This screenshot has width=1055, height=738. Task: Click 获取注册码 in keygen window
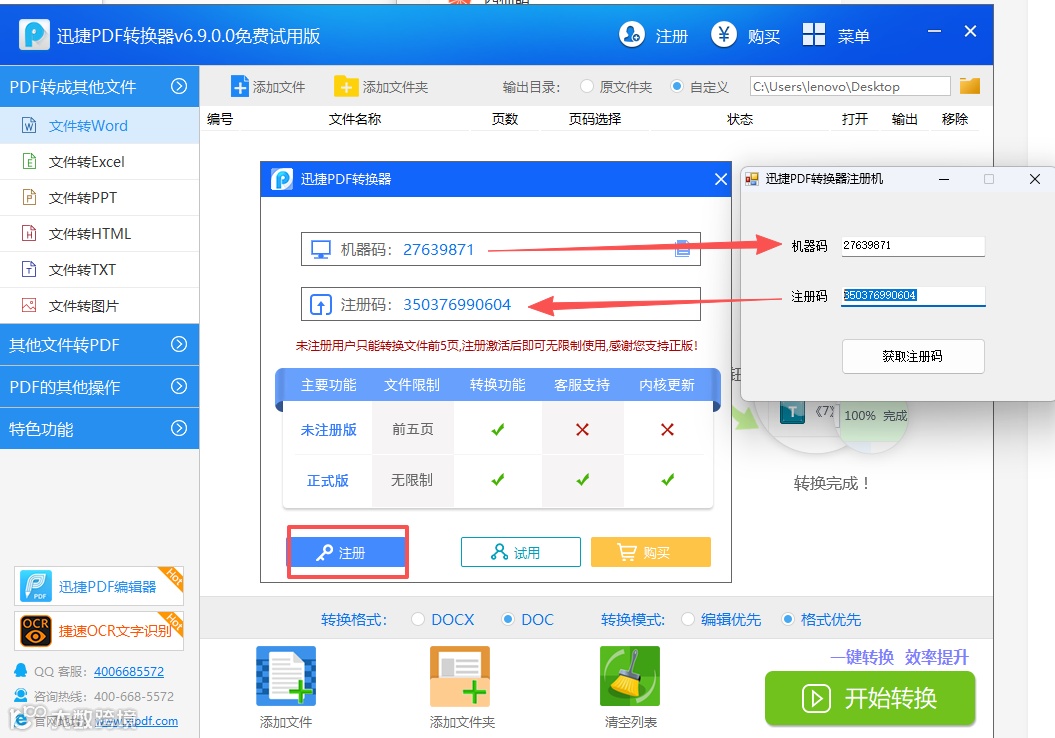coord(913,357)
